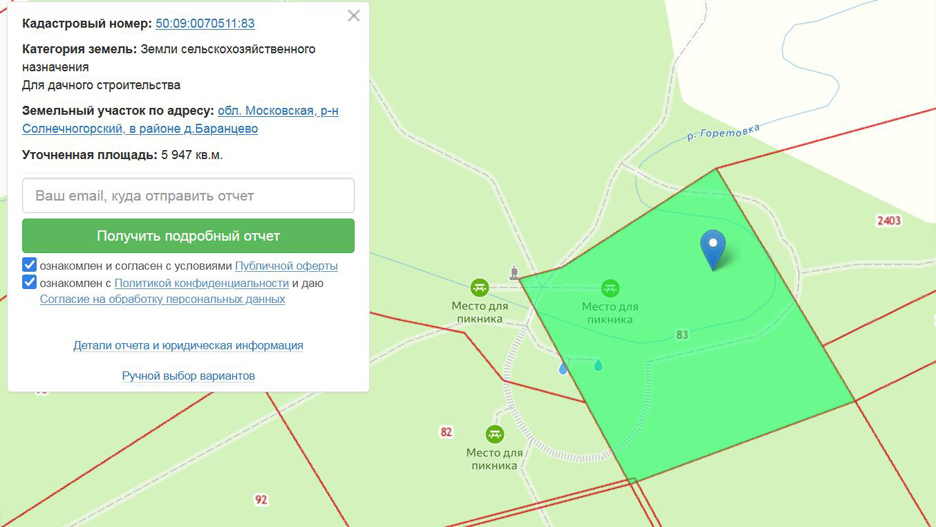
Task: Open the Публичной оферты link
Action: tap(286, 266)
